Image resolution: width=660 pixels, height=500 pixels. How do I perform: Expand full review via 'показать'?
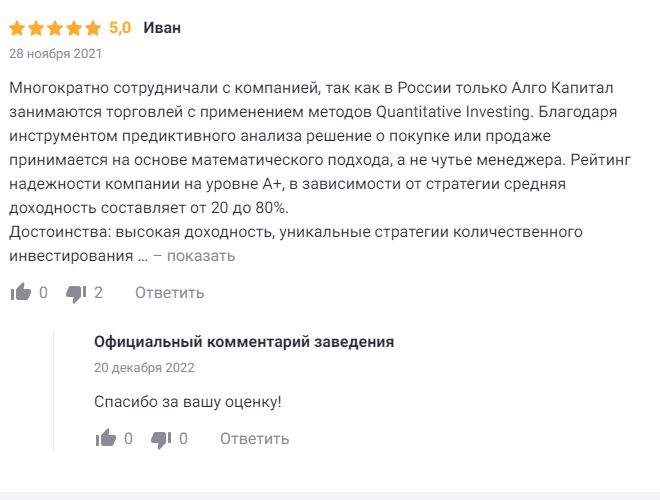[x=200, y=256]
